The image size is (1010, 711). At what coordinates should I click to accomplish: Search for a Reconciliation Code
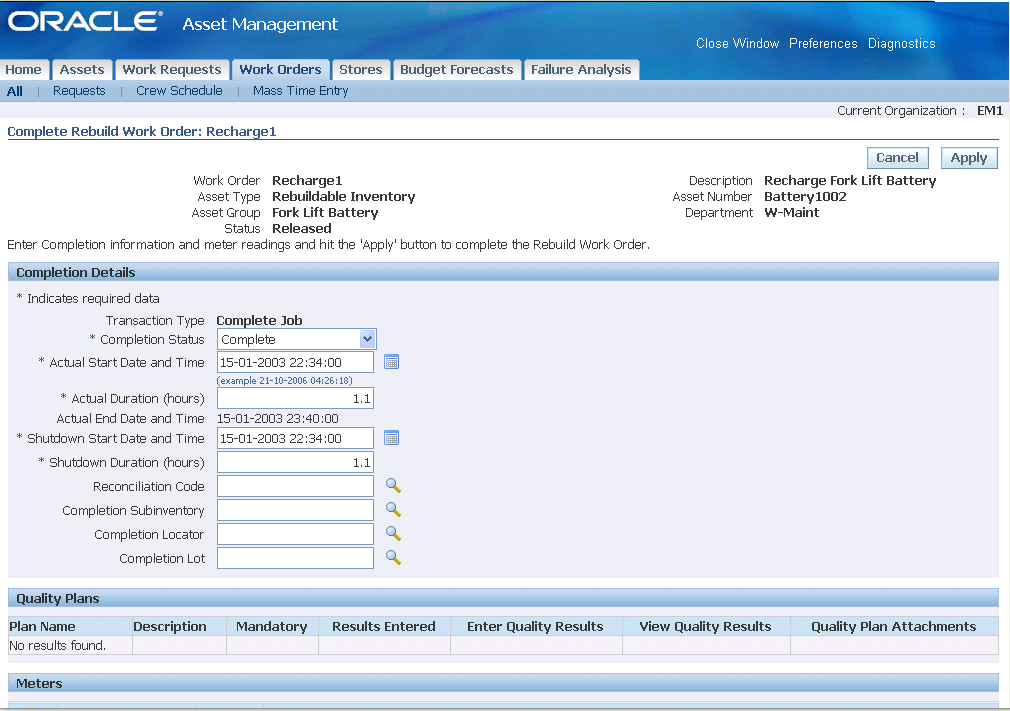coord(393,486)
